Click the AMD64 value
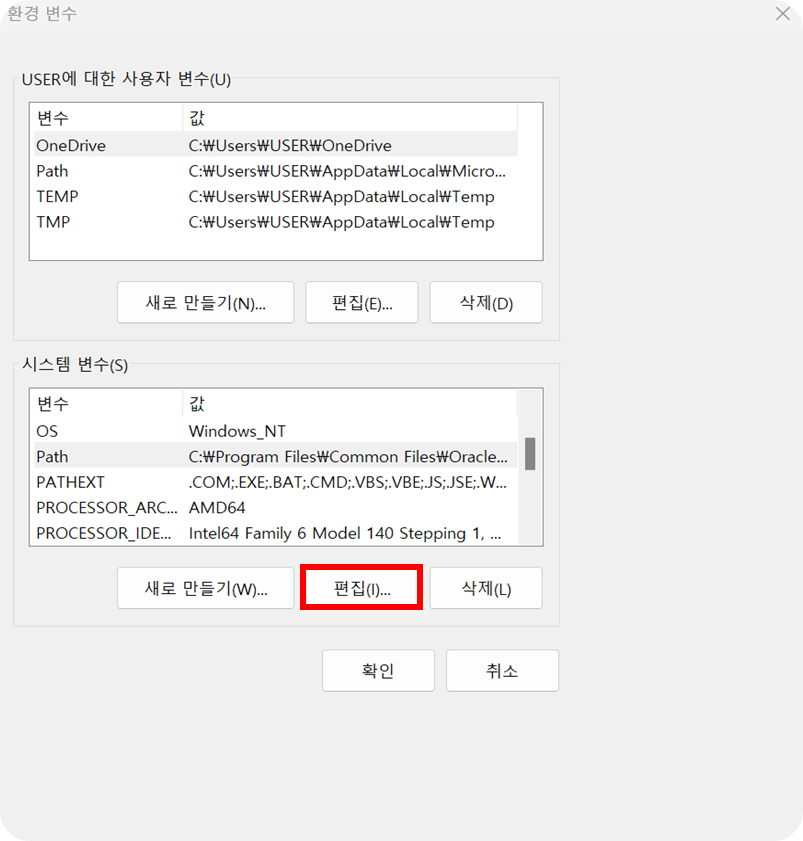 tap(217, 507)
